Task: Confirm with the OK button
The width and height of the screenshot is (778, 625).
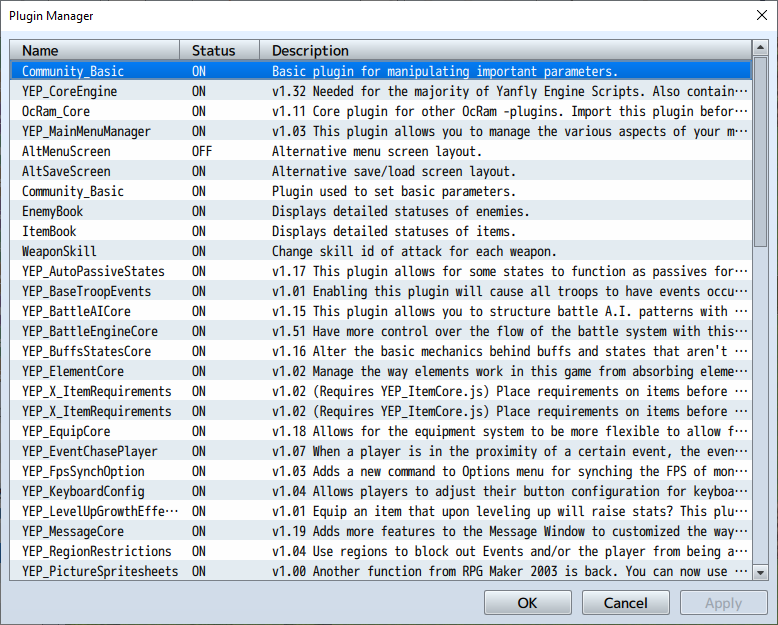Action: pyautogui.click(x=527, y=603)
